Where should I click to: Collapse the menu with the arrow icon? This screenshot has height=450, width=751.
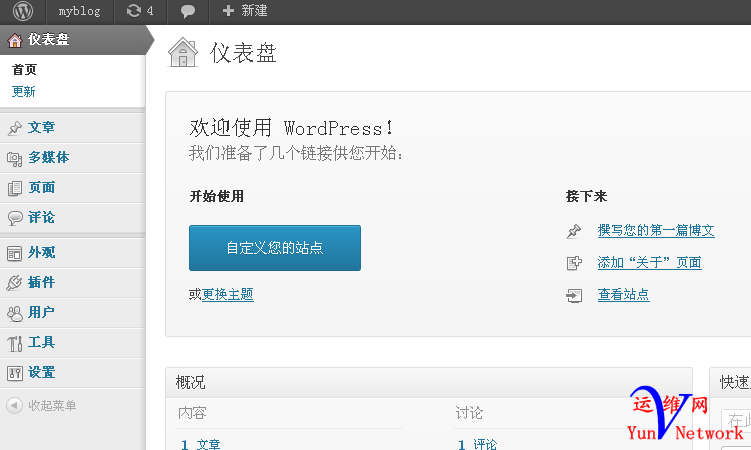click(14, 405)
